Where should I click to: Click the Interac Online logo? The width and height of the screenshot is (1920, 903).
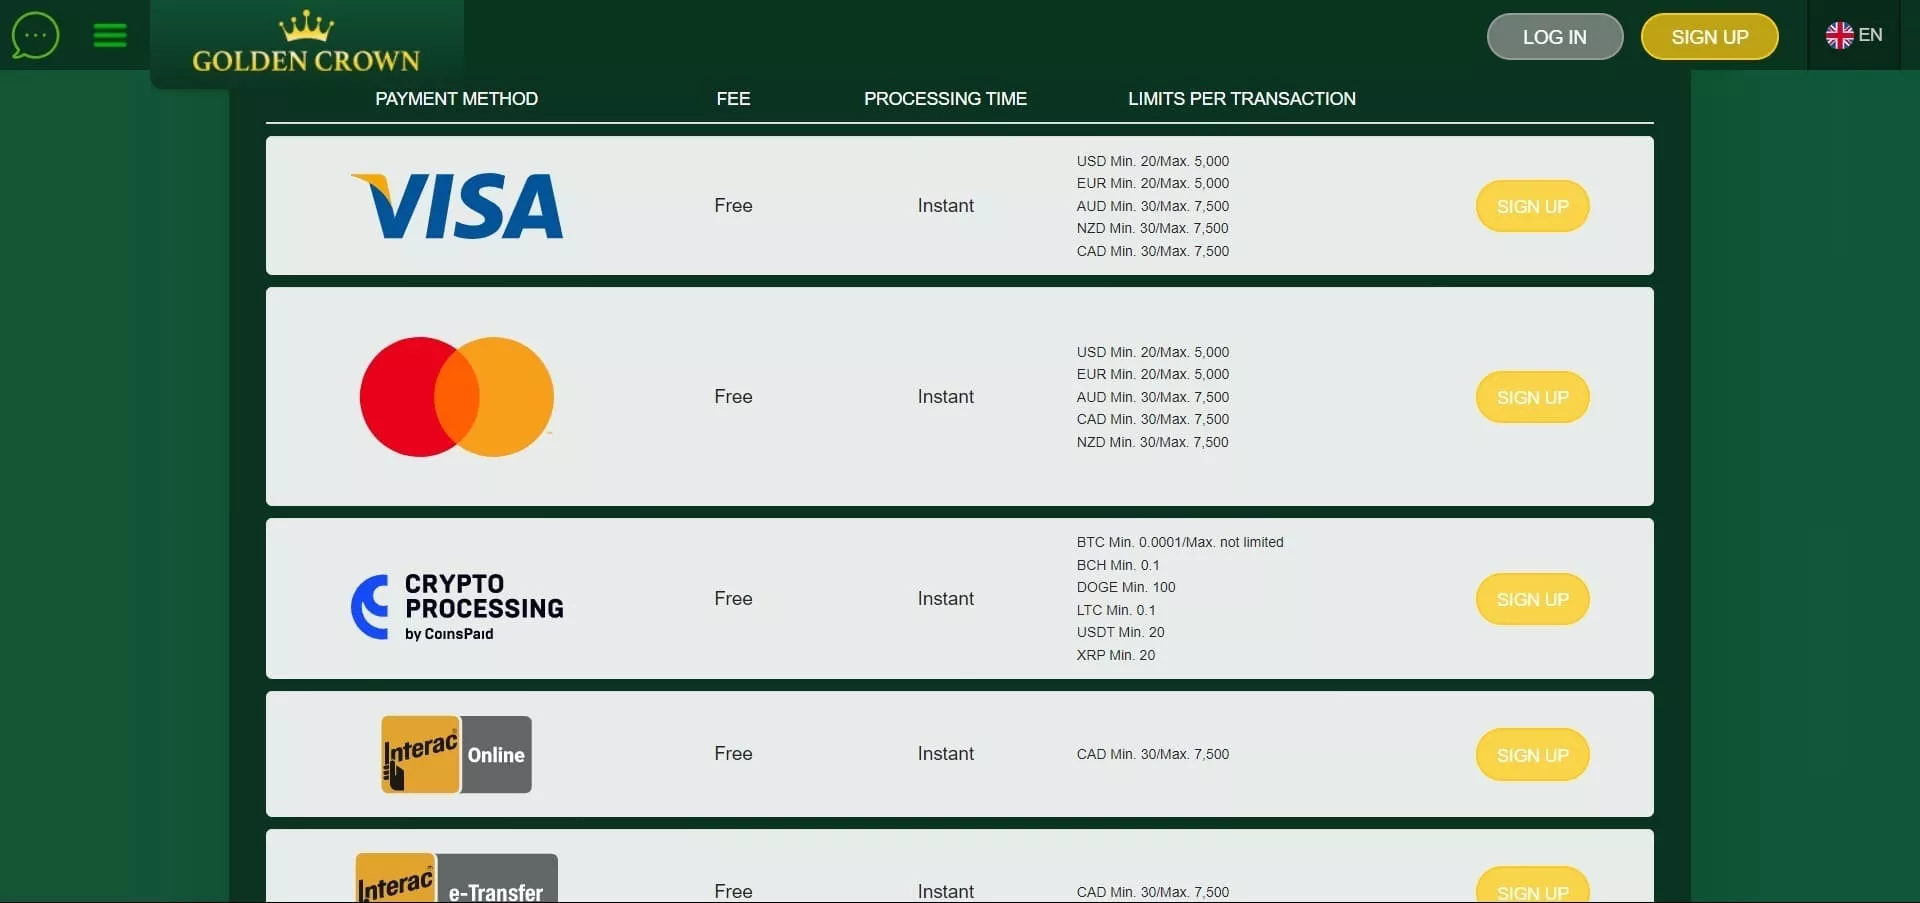456,755
